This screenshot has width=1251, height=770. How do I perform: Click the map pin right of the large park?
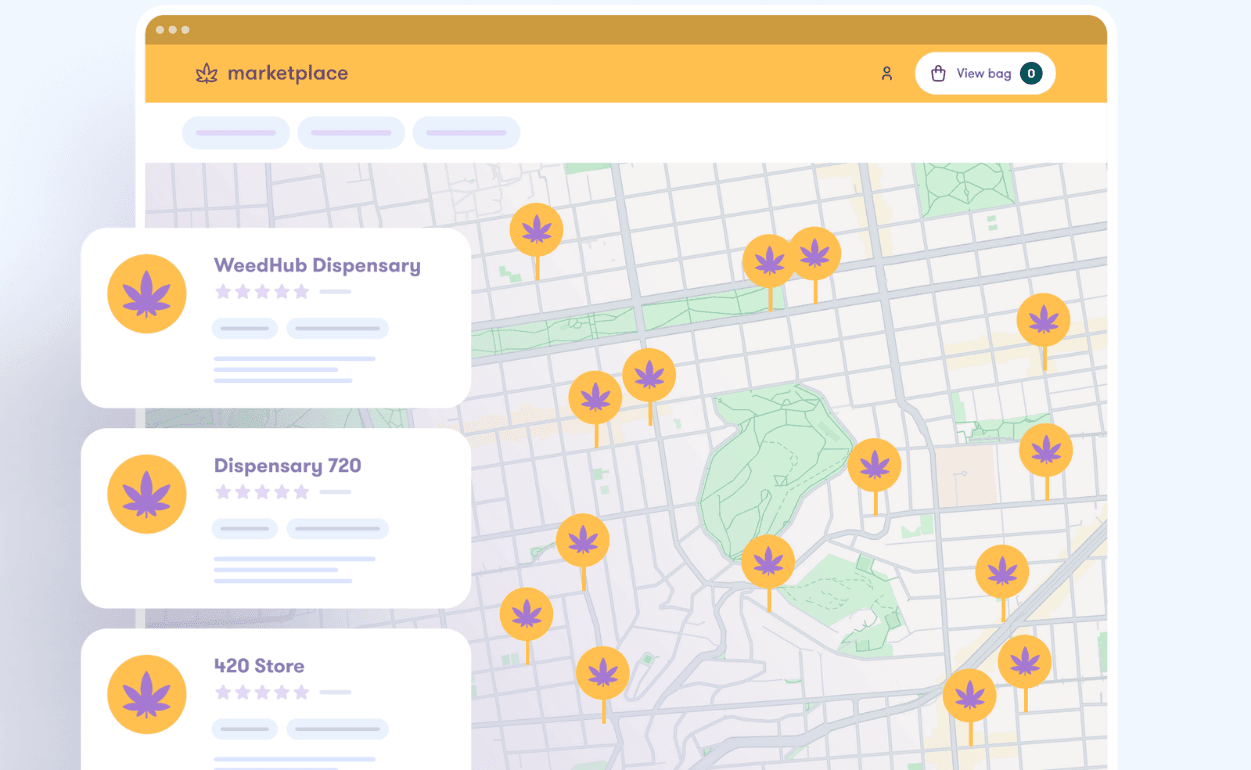coord(875,465)
